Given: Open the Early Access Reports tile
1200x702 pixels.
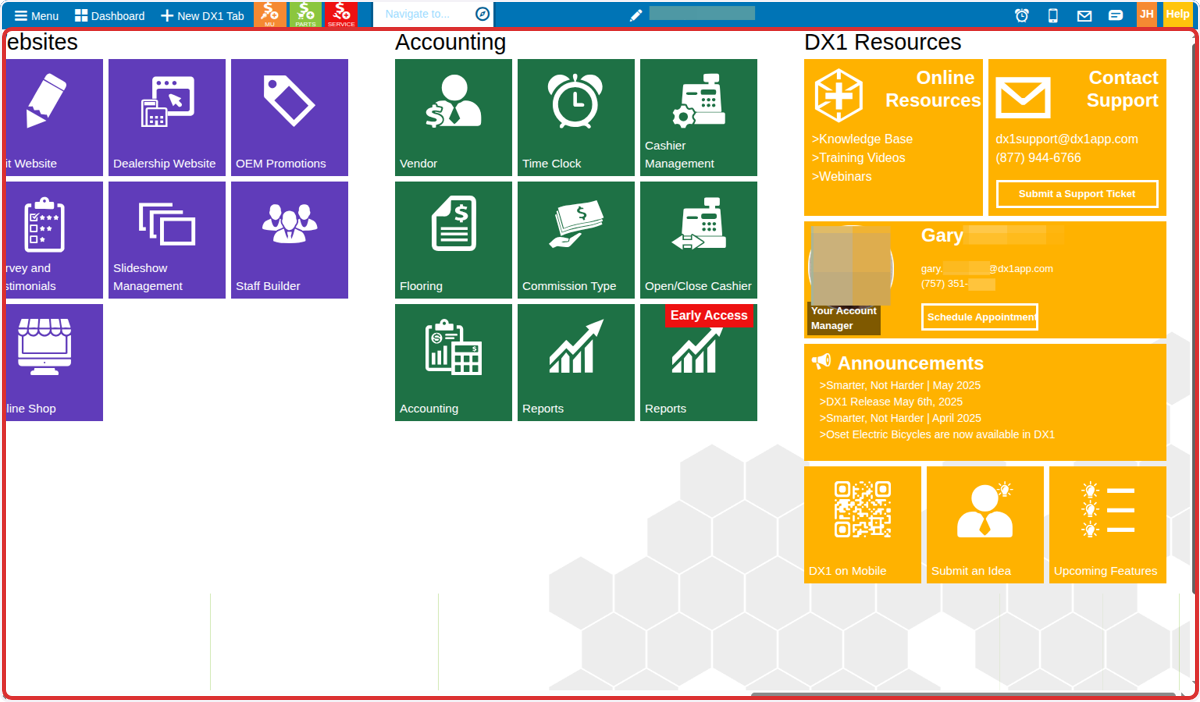Looking at the screenshot, I should [x=698, y=362].
